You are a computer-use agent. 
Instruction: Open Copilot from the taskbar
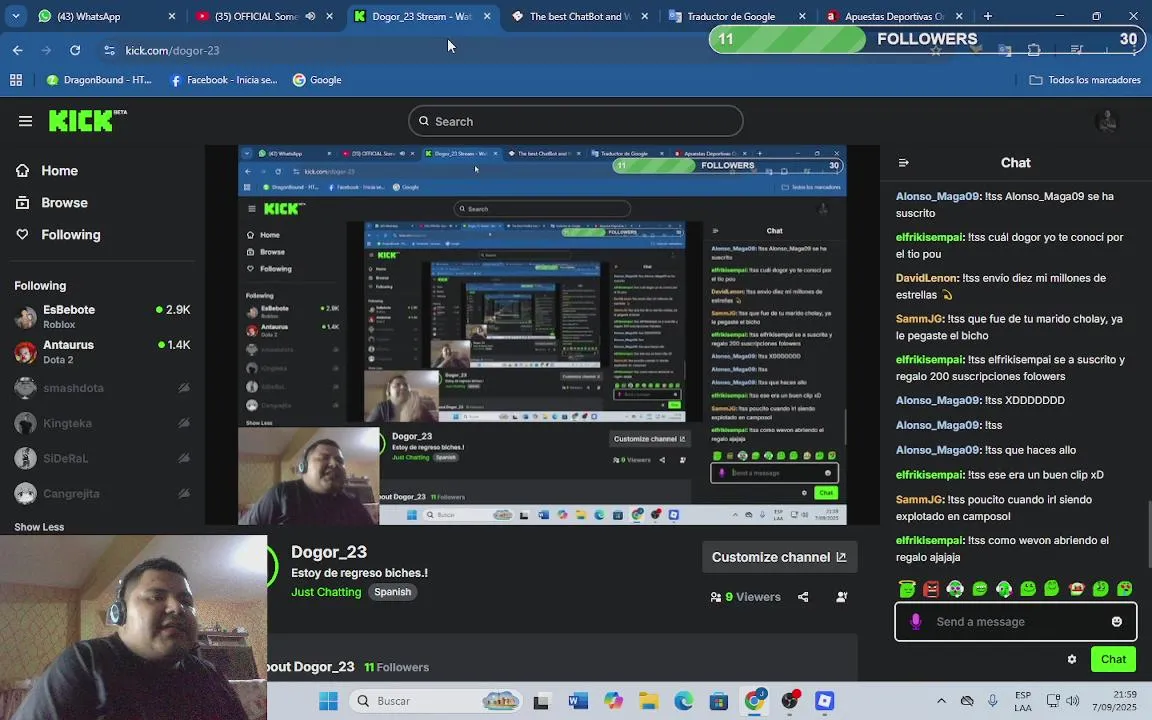(x=613, y=701)
